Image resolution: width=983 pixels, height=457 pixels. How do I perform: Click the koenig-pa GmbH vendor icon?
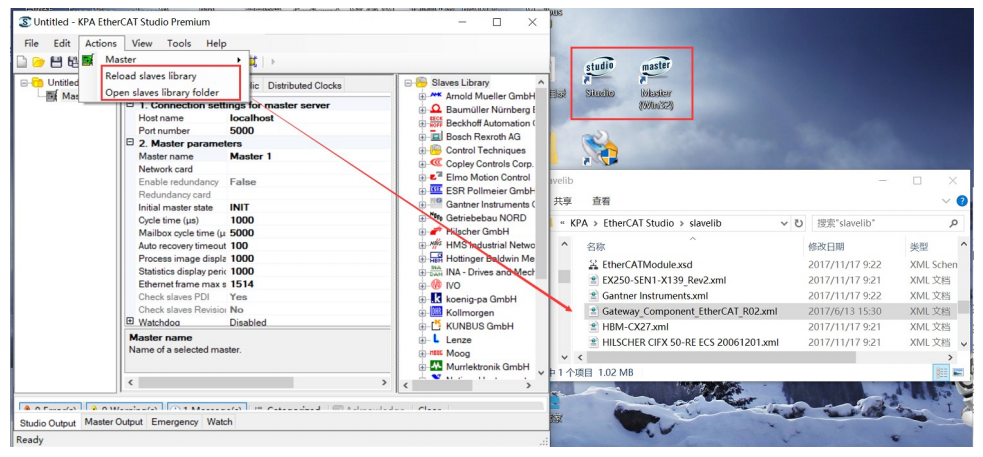pyautogui.click(x=436, y=299)
